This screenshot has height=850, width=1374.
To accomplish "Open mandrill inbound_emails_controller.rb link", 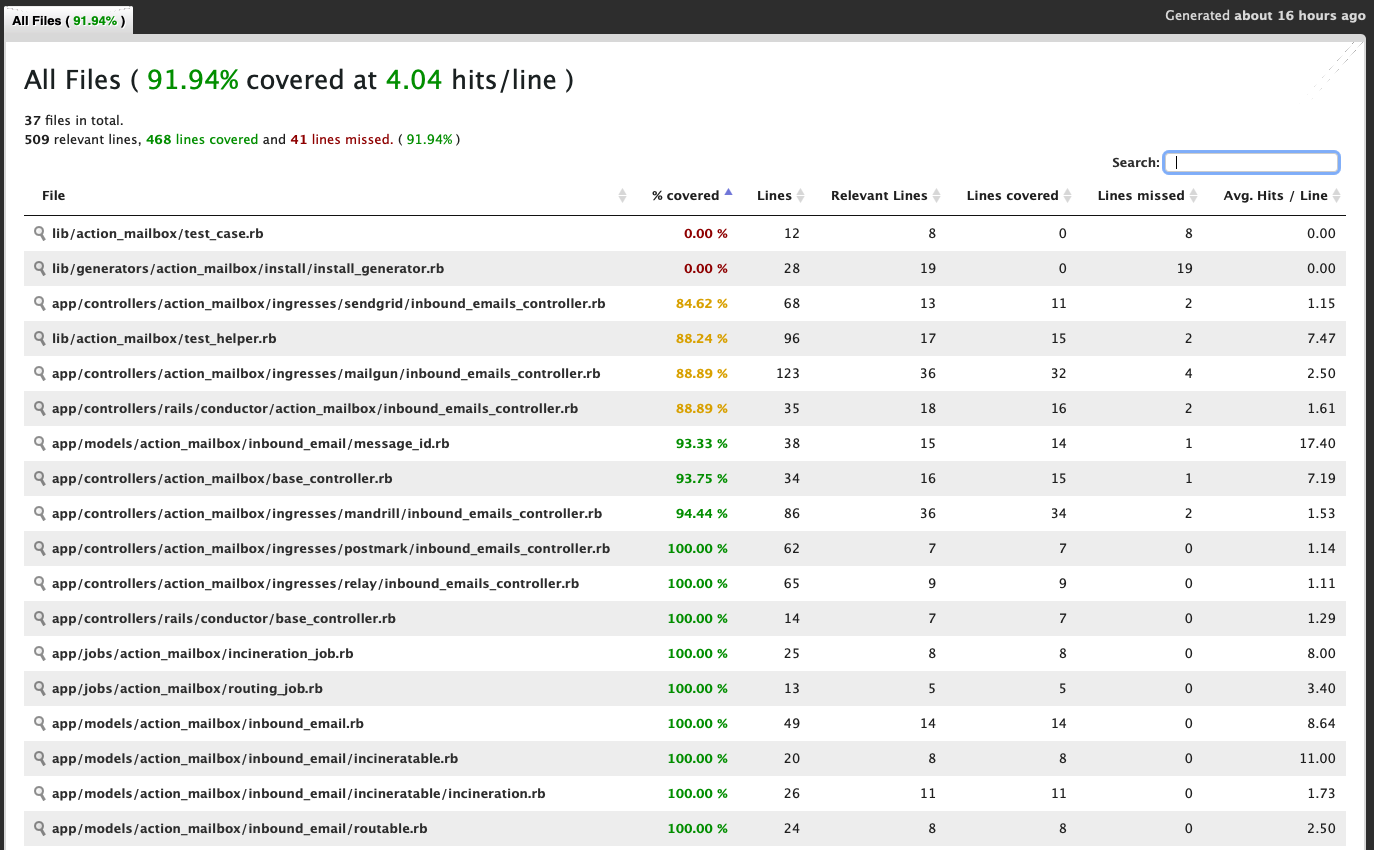I will point(327,513).
